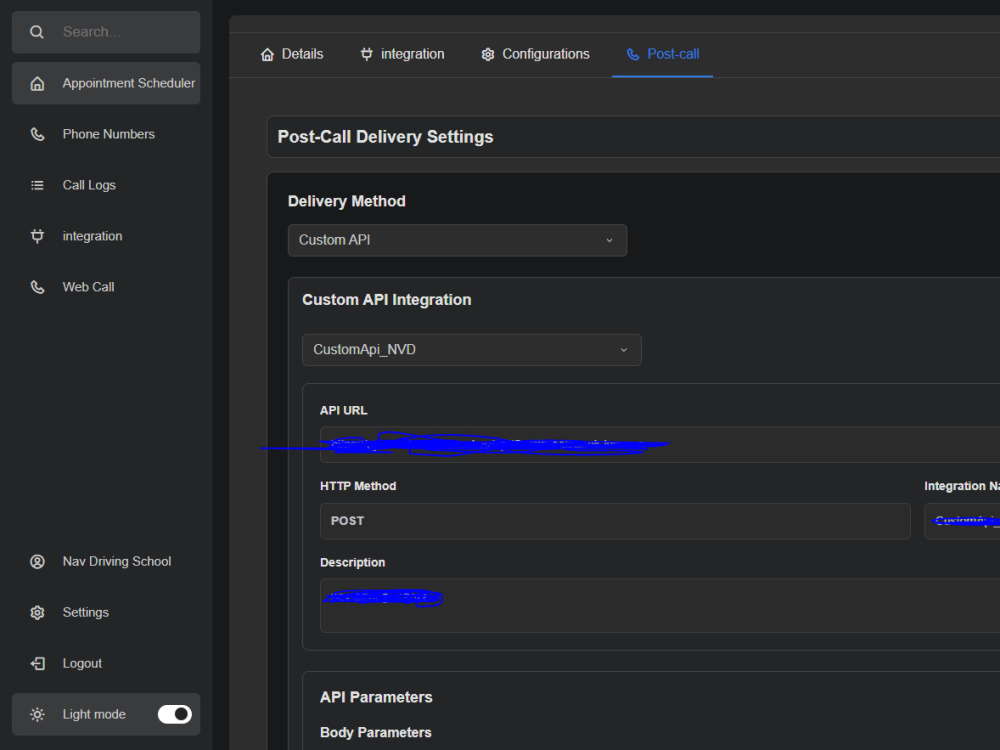This screenshot has height=750, width=1000.
Task: Click the Integration Name field
Action: pos(962,521)
